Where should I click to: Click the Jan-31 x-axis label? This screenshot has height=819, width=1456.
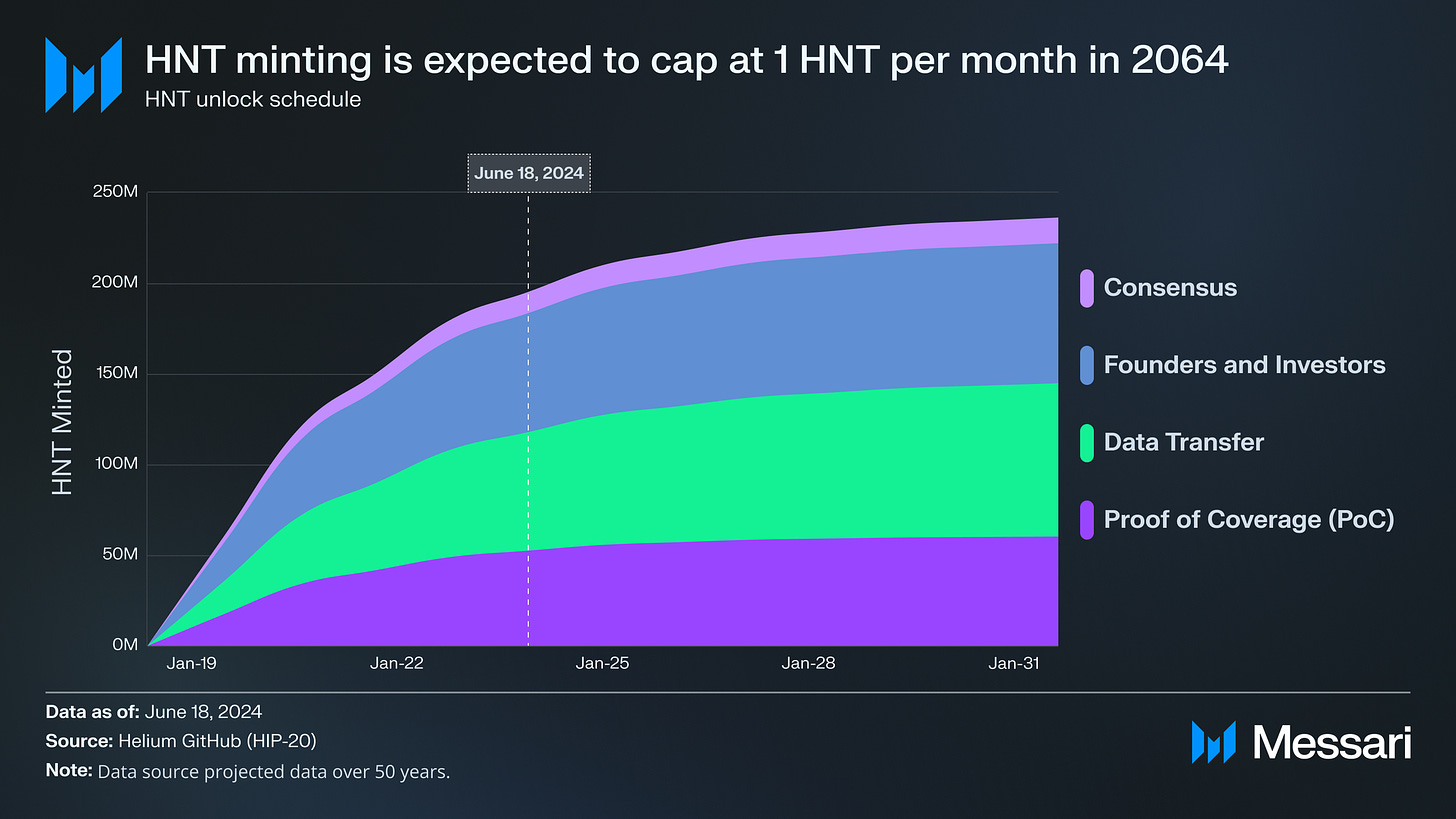tap(1016, 663)
